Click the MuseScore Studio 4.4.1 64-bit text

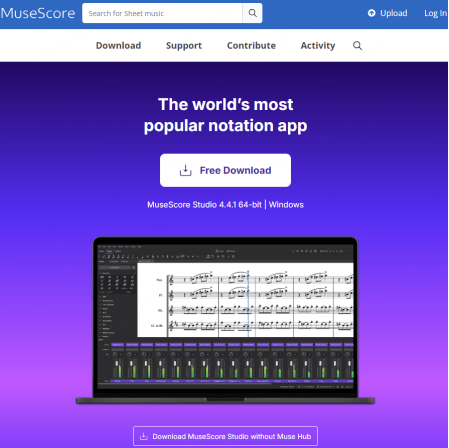click(204, 205)
